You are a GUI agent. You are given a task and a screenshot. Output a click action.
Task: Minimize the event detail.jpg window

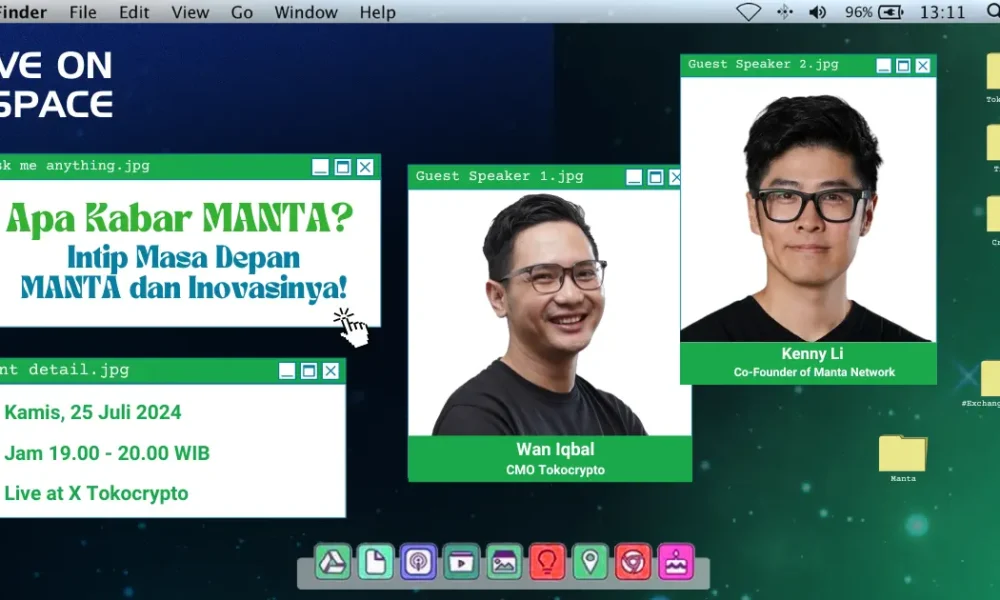point(287,370)
